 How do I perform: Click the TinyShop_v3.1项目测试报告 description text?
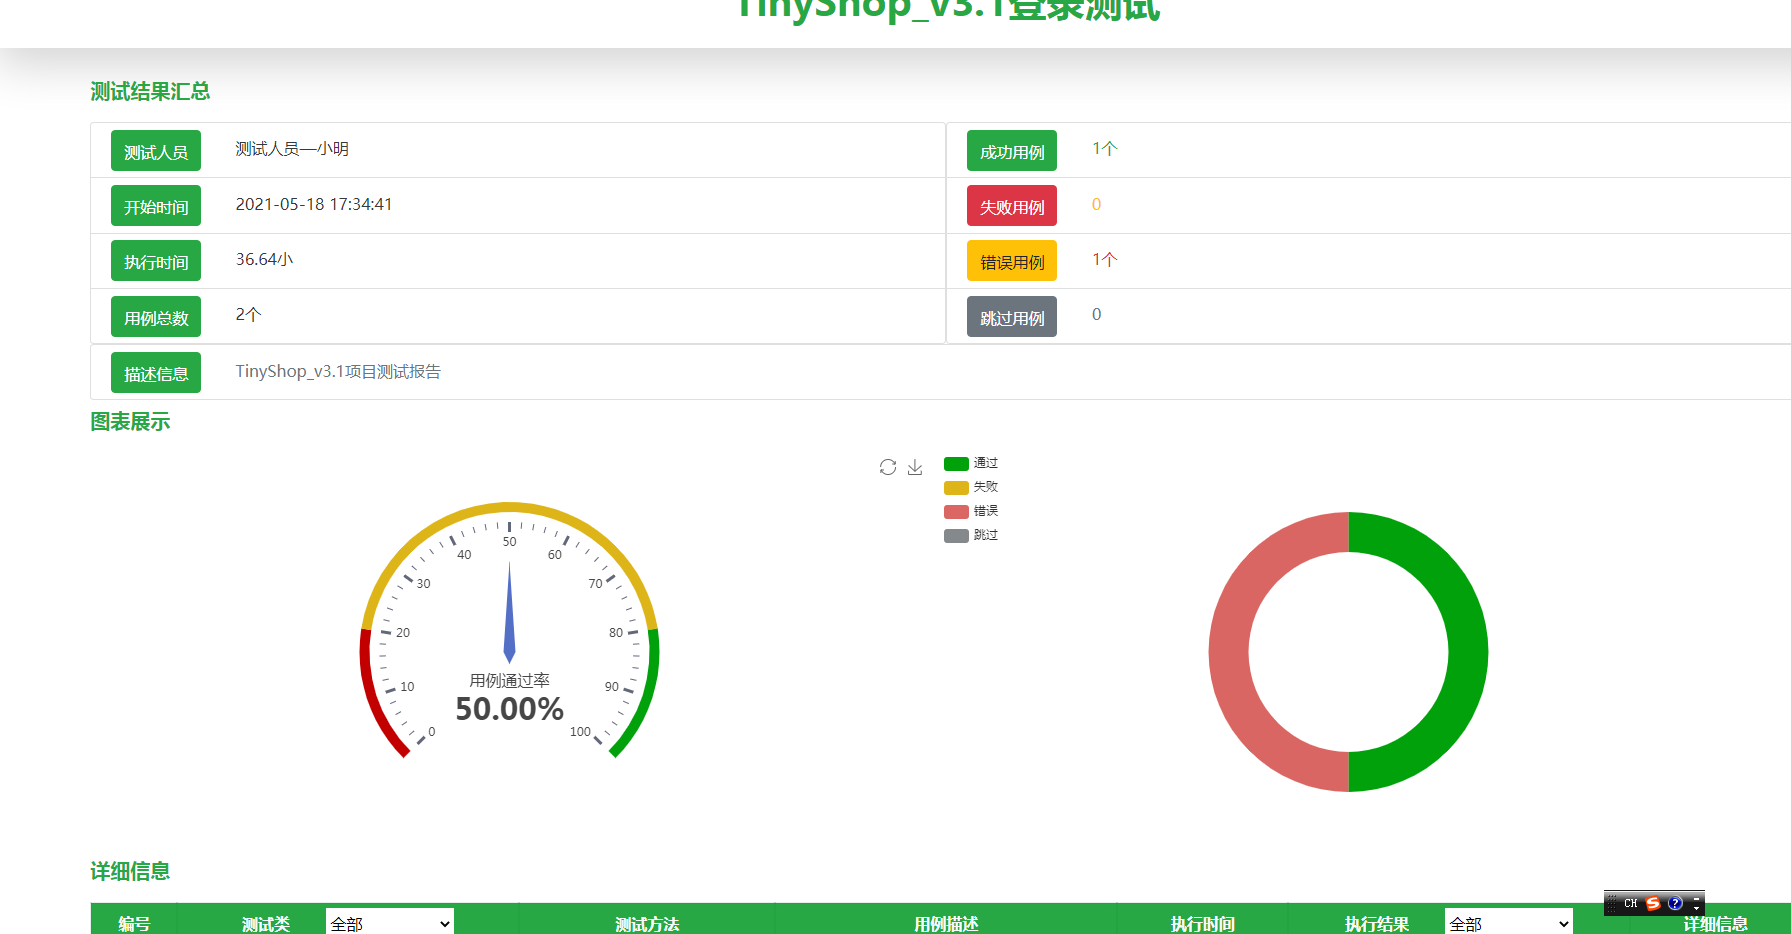click(338, 371)
